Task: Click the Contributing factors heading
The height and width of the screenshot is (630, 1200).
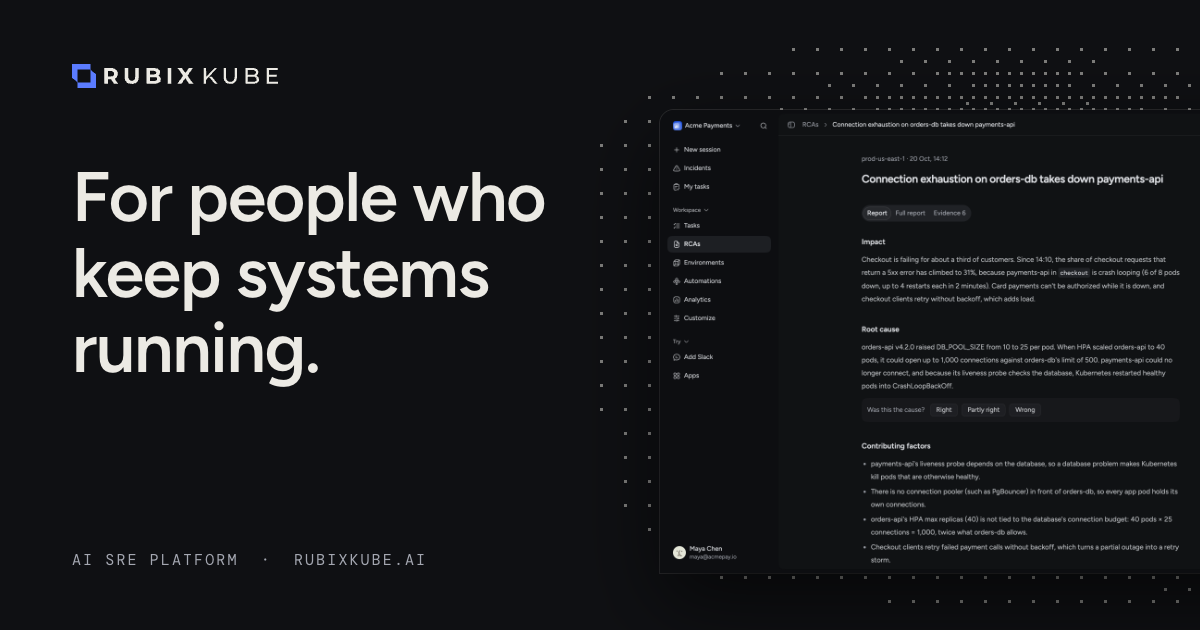Action: pyautogui.click(x=896, y=446)
